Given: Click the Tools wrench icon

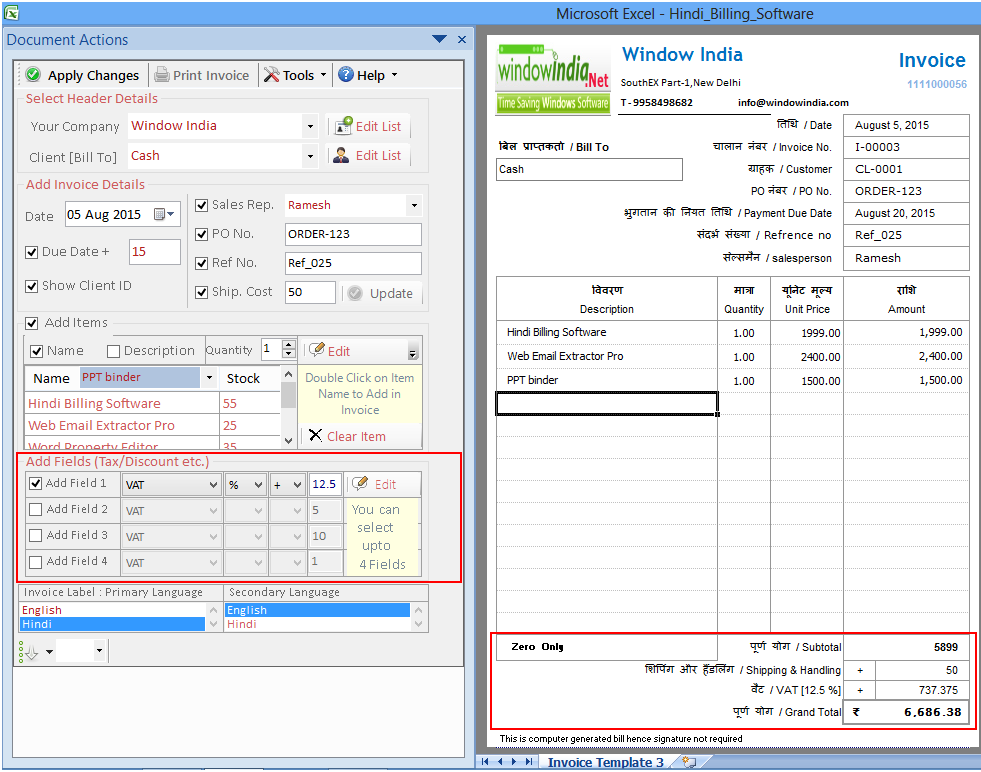Looking at the screenshot, I should (x=271, y=74).
